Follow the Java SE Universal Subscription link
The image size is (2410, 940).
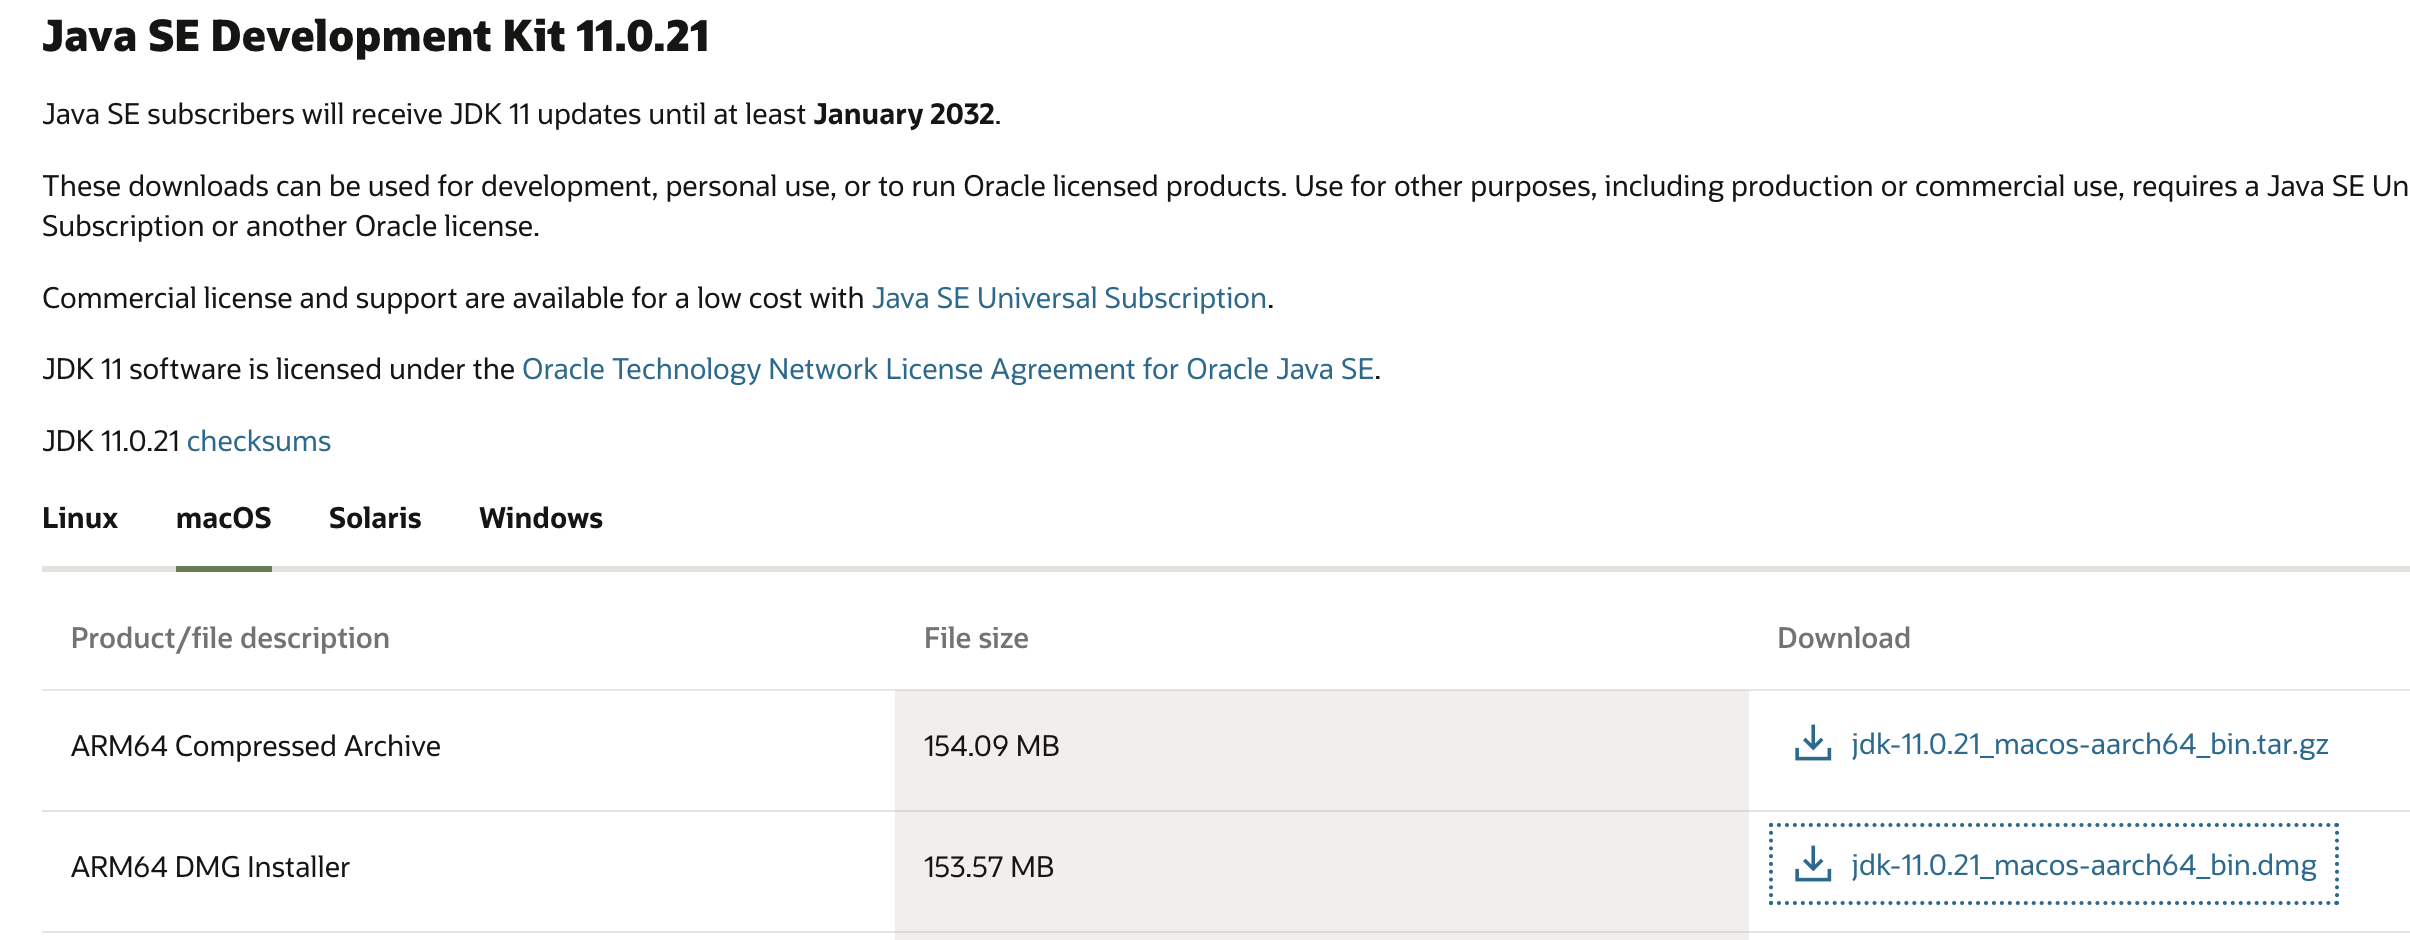pyautogui.click(x=1069, y=298)
